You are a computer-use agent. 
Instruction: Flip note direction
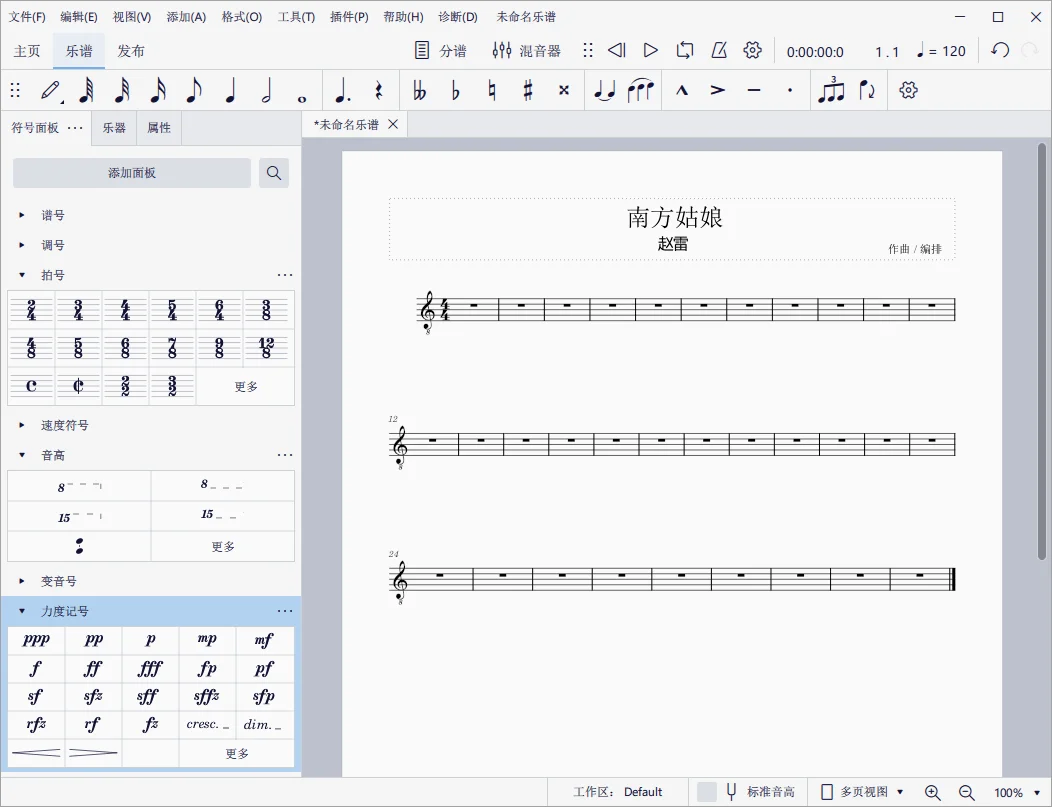coord(867,90)
